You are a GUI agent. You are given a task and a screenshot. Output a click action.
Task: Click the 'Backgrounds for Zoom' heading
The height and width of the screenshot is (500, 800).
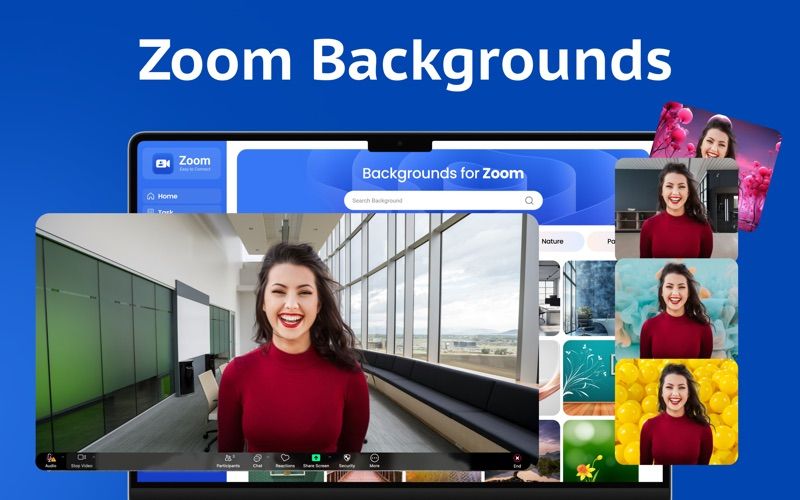click(x=443, y=173)
